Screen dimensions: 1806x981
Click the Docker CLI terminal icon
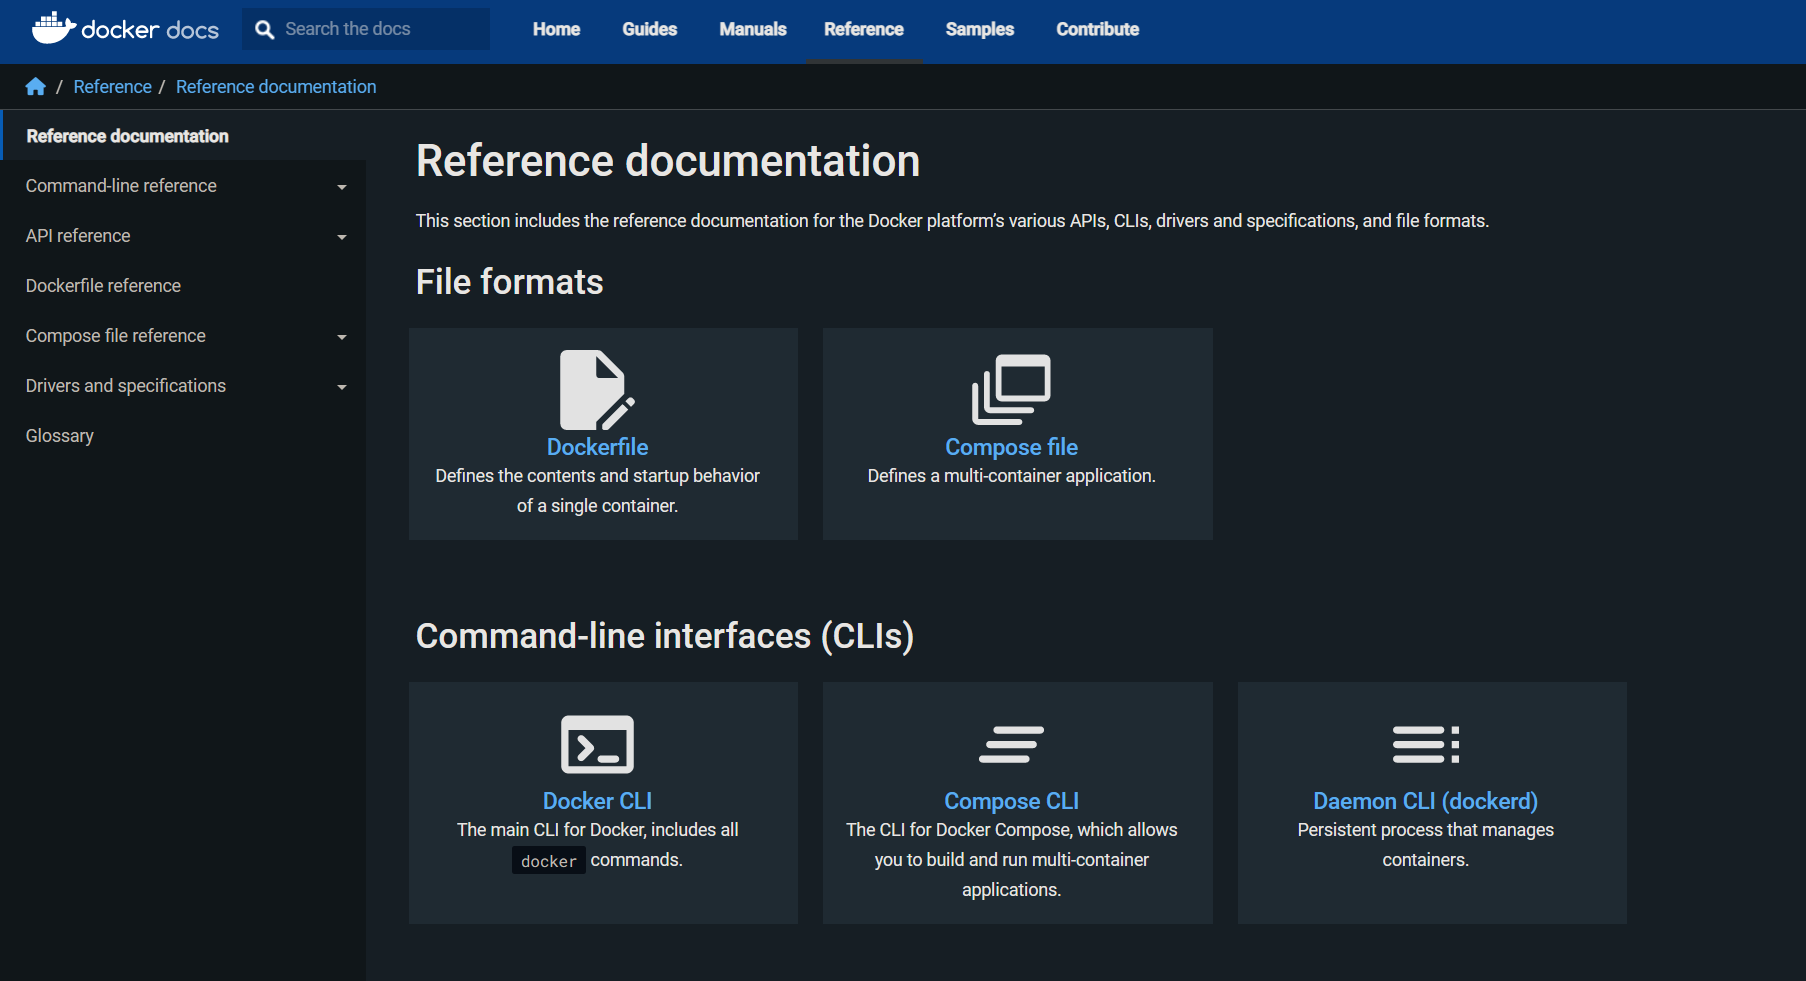[x=597, y=744]
